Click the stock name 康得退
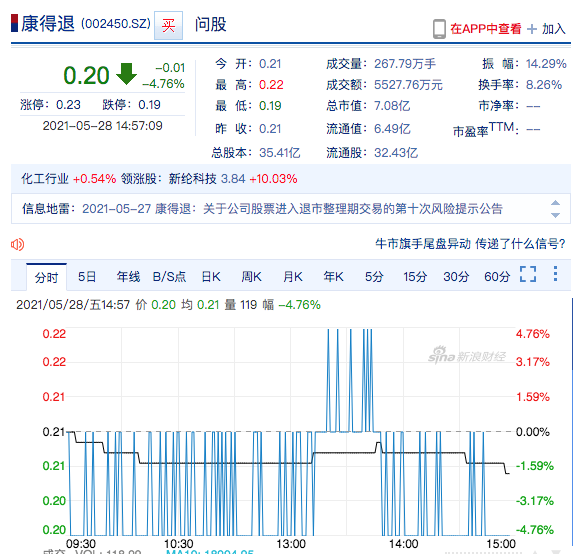 (48, 24)
